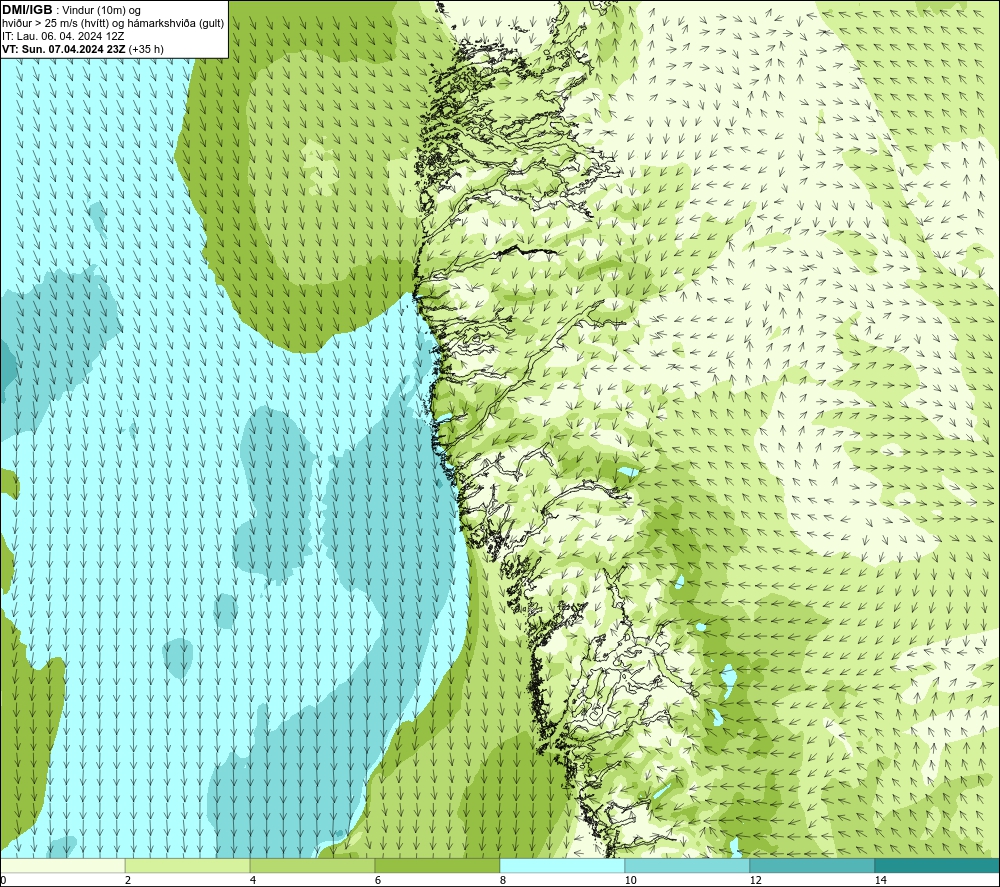
Task: Click the 'hviður > 25 m/s' legend line
Action: [113, 23]
